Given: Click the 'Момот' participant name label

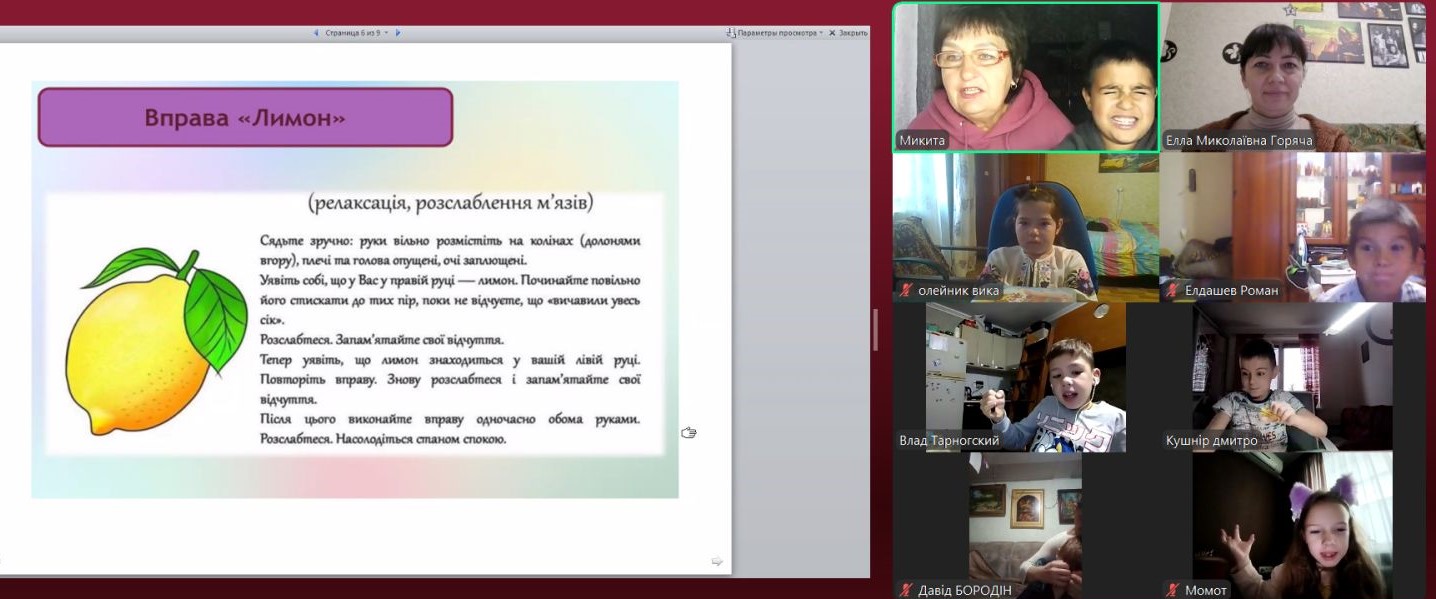Looking at the screenshot, I should tap(1205, 590).
